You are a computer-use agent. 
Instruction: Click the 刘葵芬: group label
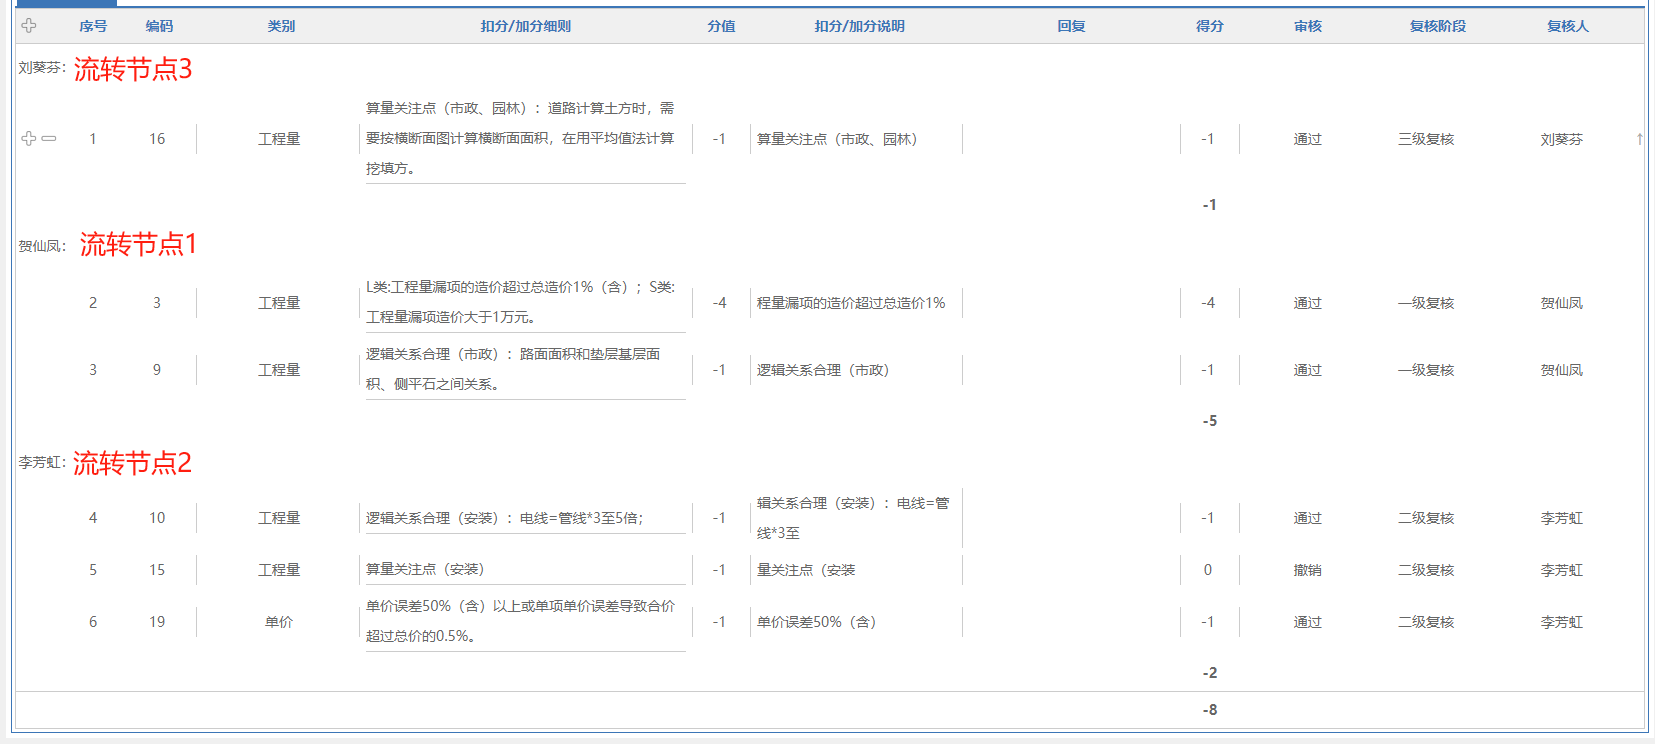point(42,68)
